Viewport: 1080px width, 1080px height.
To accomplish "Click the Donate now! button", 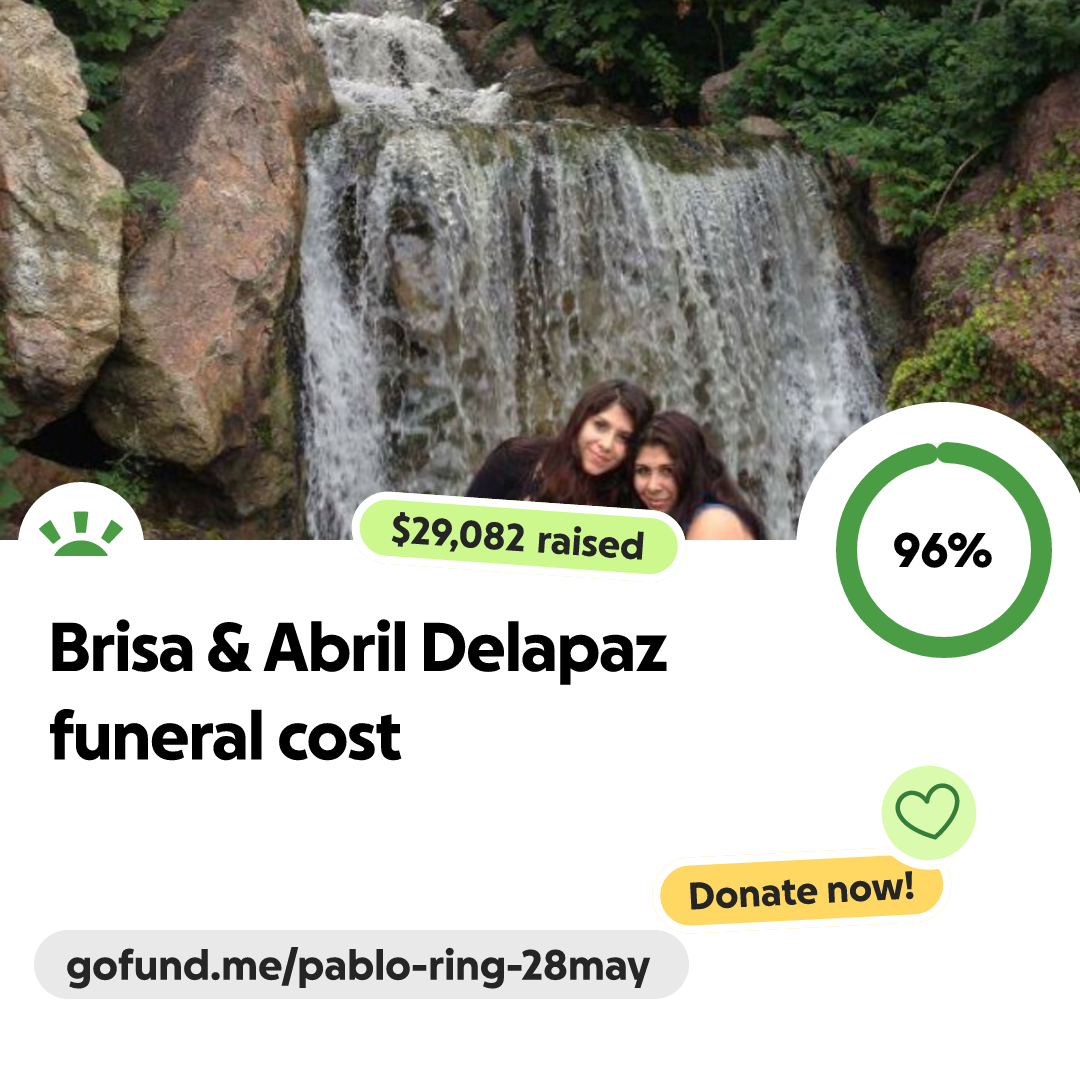I will (801, 892).
